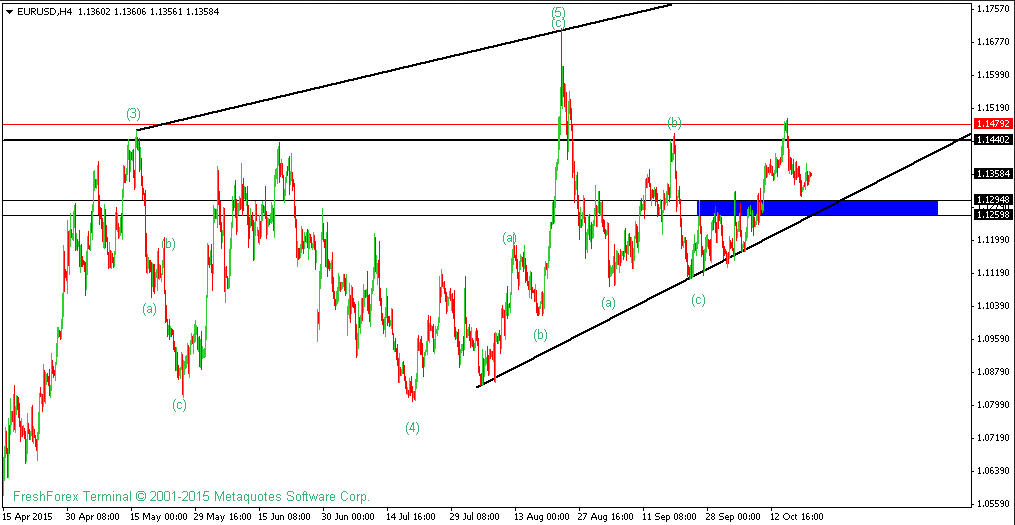Click the 15 May 00:00 time label
This screenshot has height=525, width=1015.
(x=158, y=517)
